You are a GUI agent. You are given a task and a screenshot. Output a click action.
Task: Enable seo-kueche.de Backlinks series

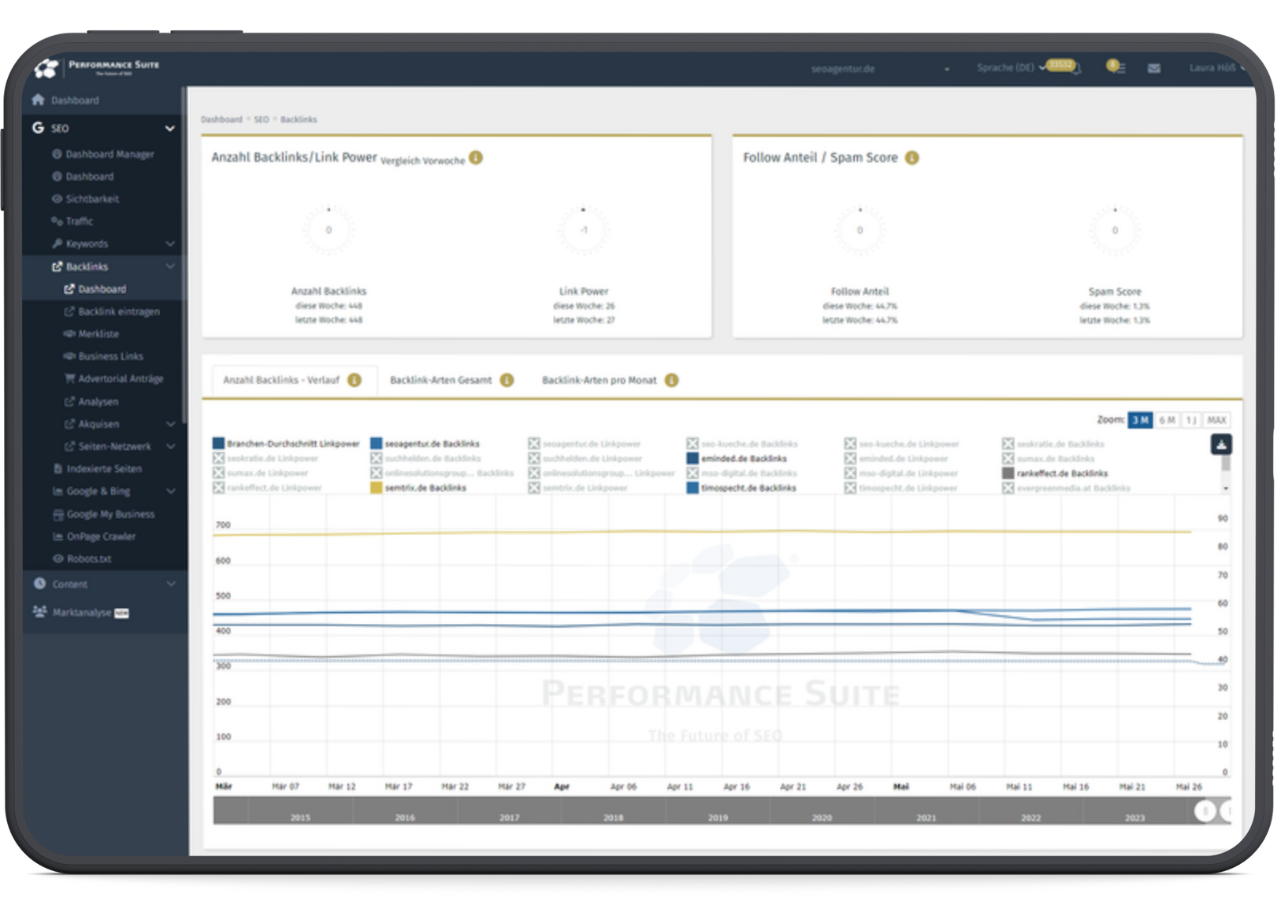pyautogui.click(x=744, y=443)
